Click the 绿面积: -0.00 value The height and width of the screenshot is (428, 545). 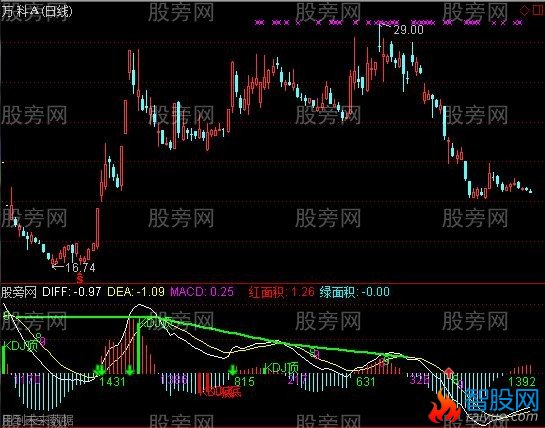(354, 292)
